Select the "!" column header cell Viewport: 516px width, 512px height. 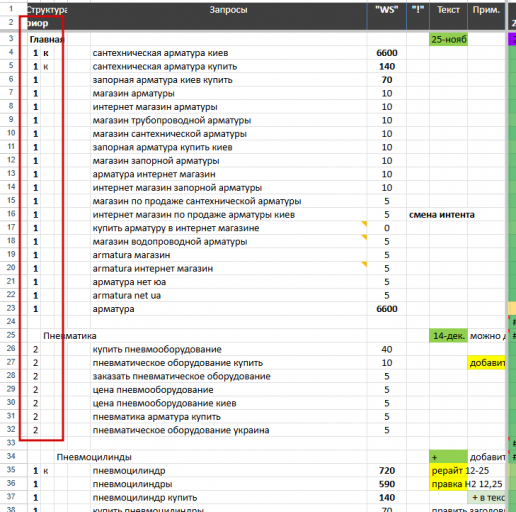pyautogui.click(x=418, y=10)
